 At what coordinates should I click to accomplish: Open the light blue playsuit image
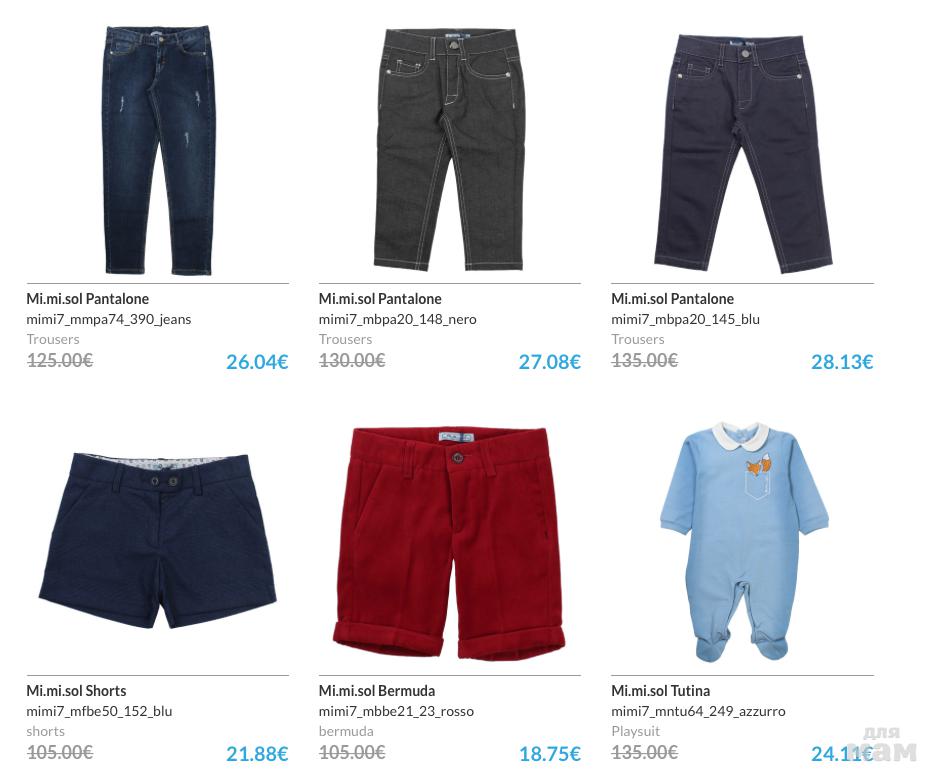pyautogui.click(x=744, y=541)
